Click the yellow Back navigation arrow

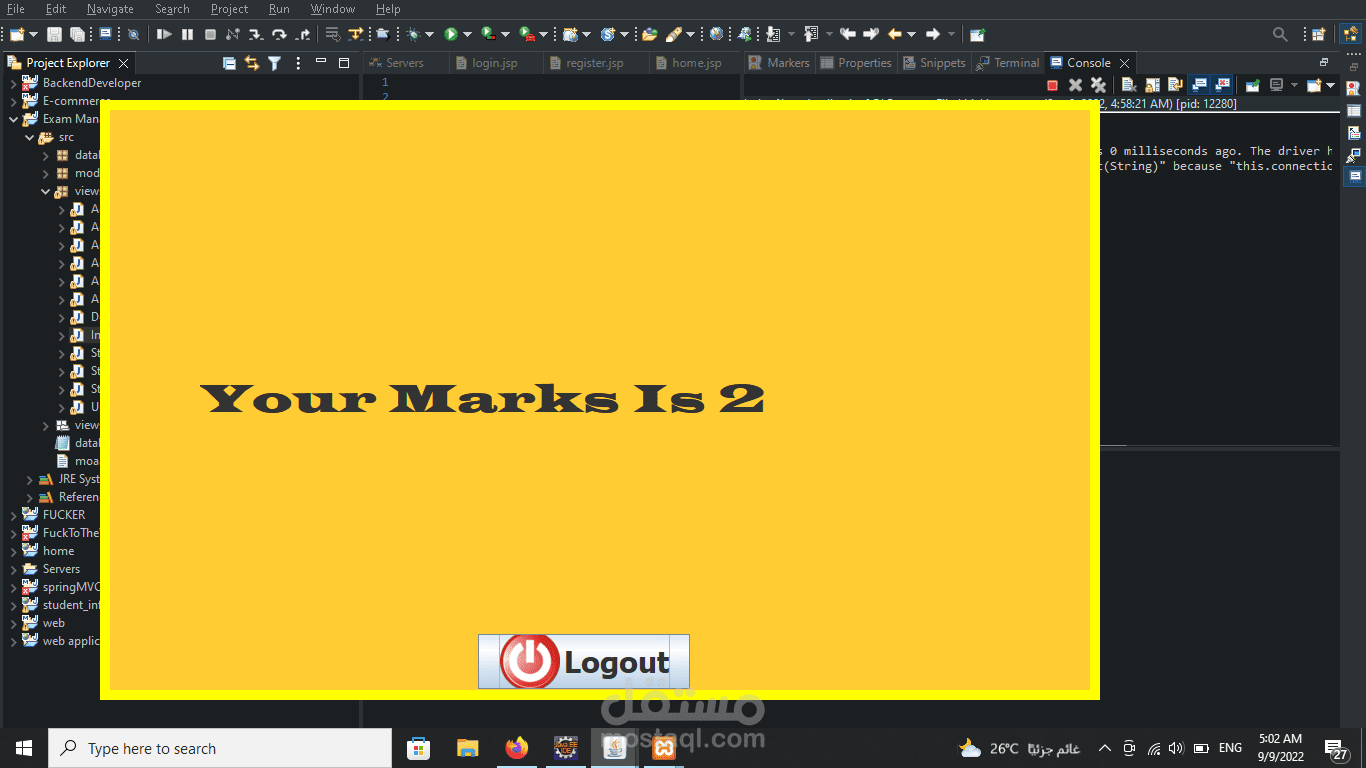(x=895, y=34)
